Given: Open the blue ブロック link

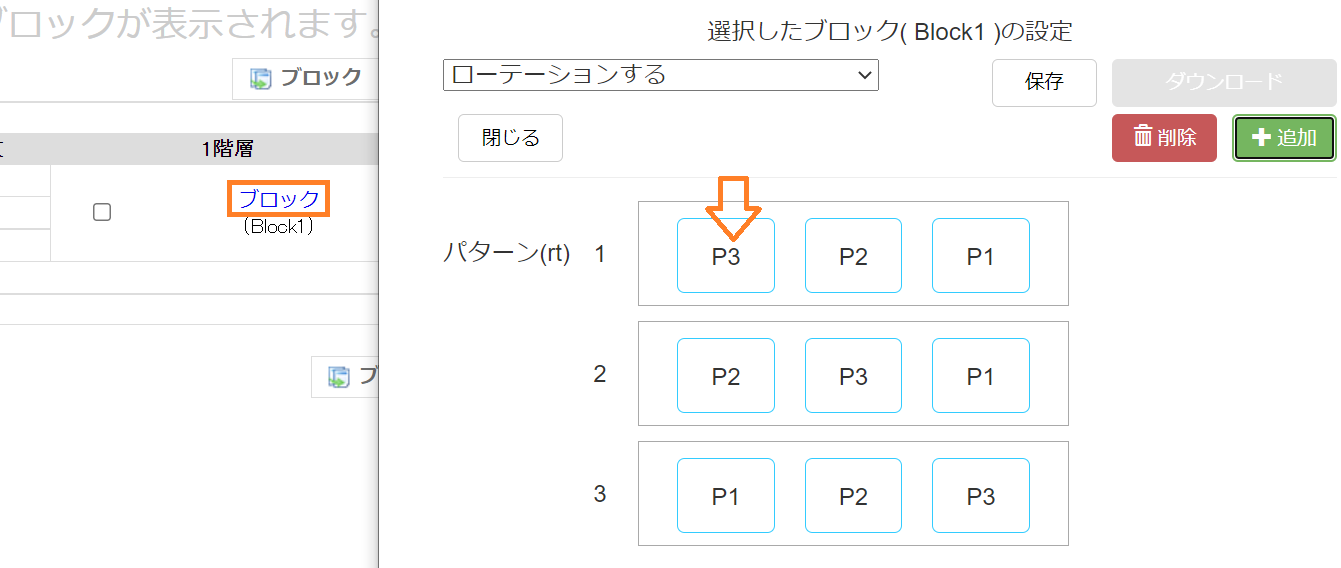Looking at the screenshot, I should click(x=279, y=199).
